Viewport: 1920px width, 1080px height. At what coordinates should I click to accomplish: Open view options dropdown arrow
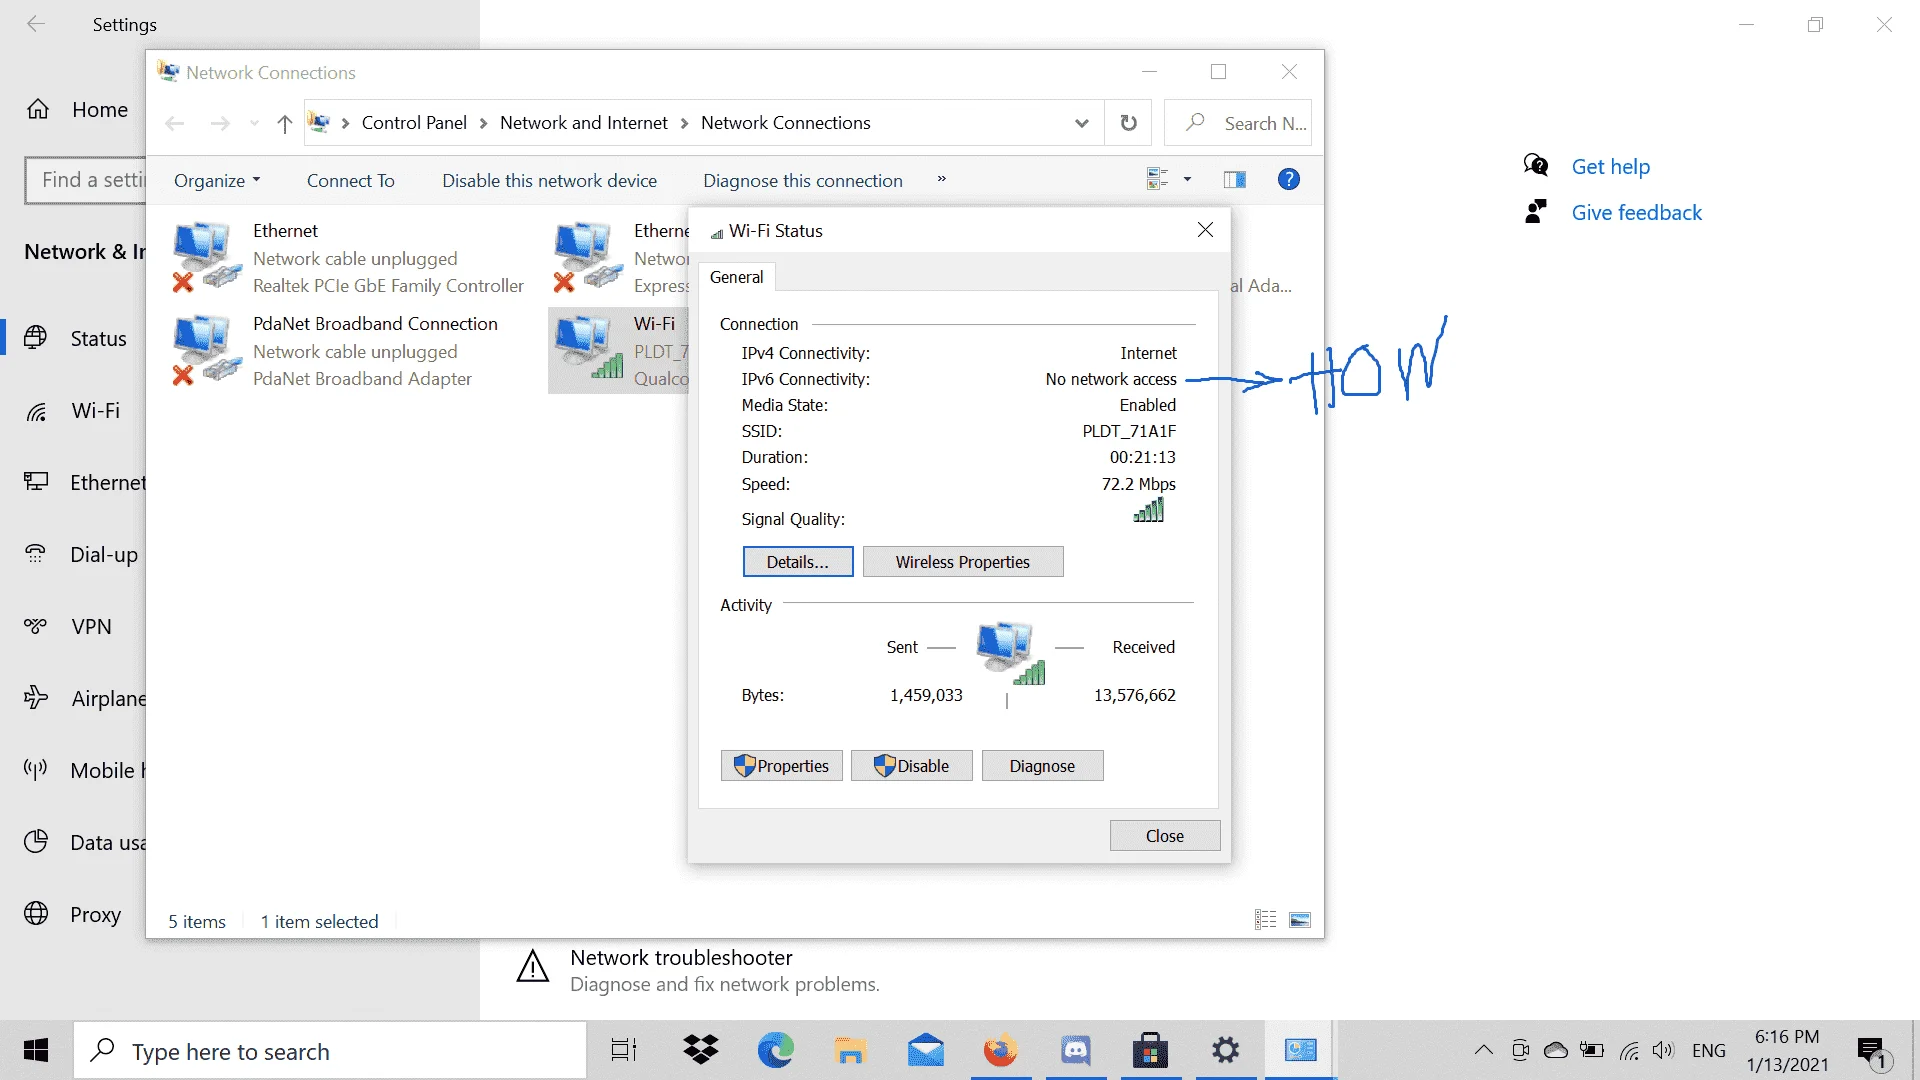tap(1187, 179)
